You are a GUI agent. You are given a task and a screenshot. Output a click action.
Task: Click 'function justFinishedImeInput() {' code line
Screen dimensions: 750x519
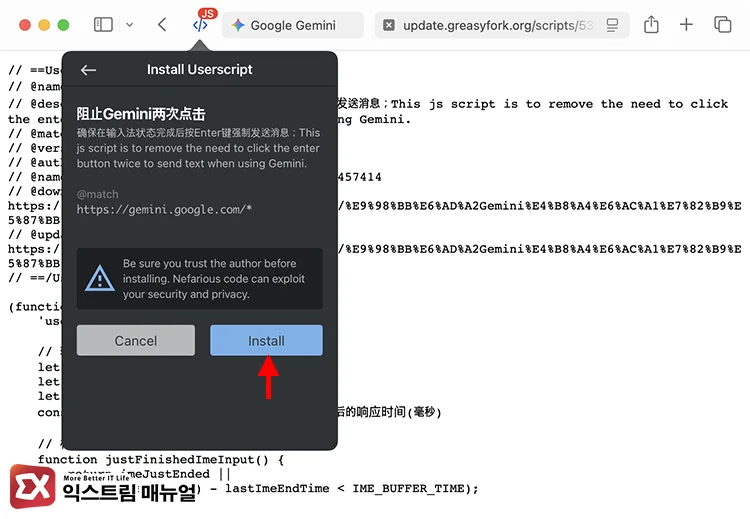click(161, 460)
